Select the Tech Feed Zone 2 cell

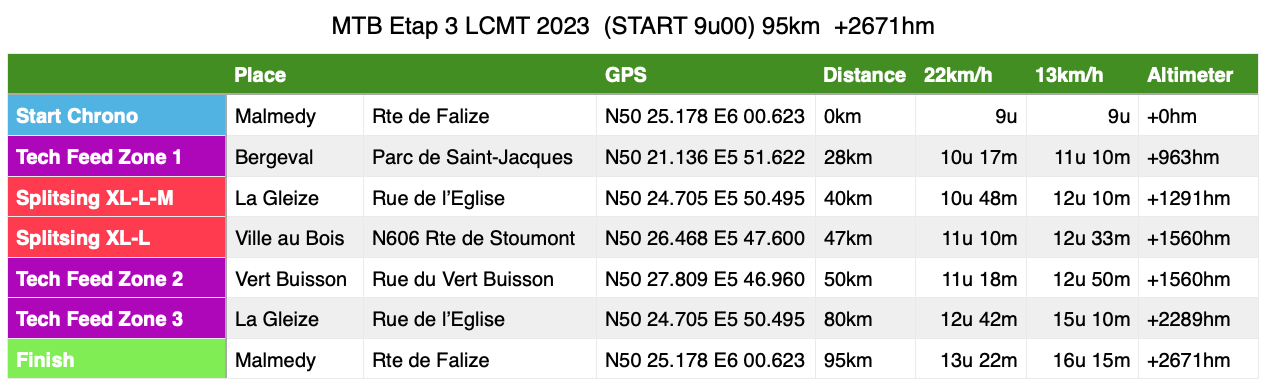coord(118,279)
